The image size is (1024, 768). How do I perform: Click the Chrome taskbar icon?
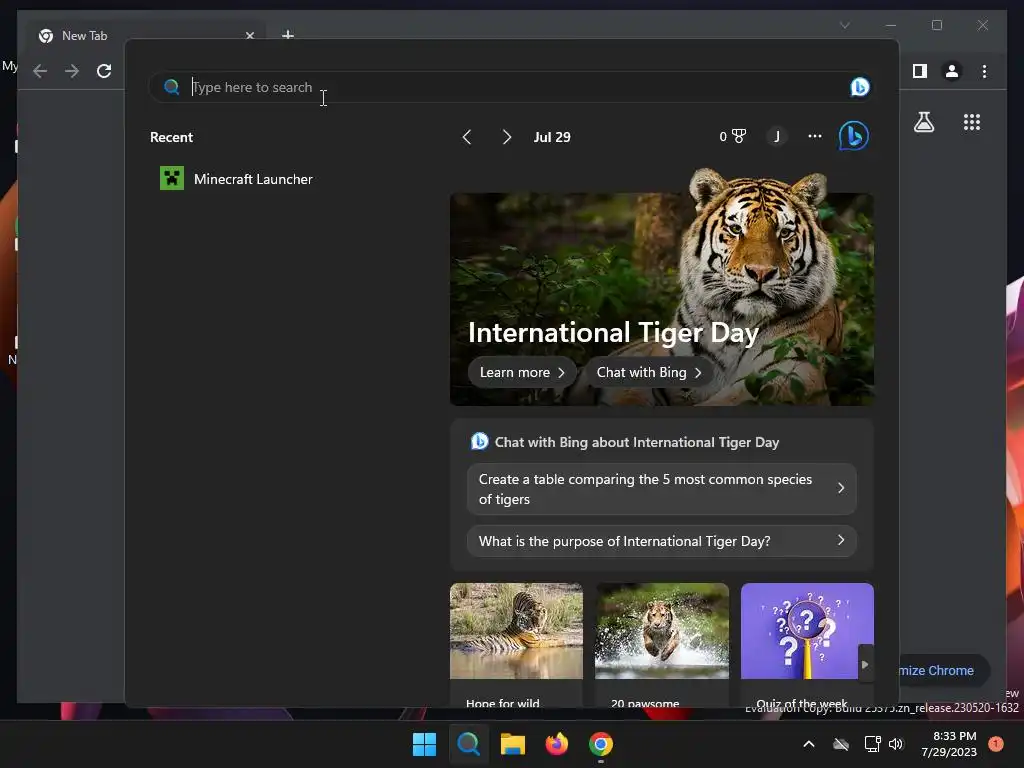tap(601, 744)
